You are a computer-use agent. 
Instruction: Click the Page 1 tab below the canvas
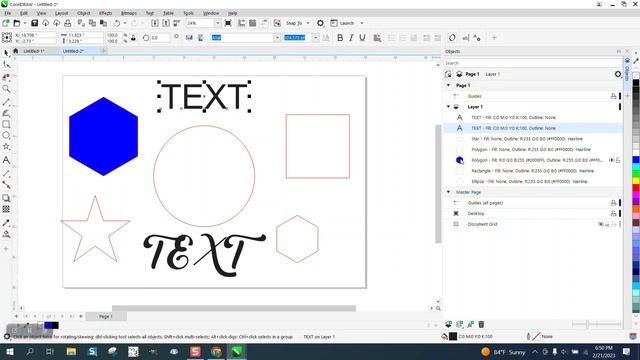(x=105, y=316)
